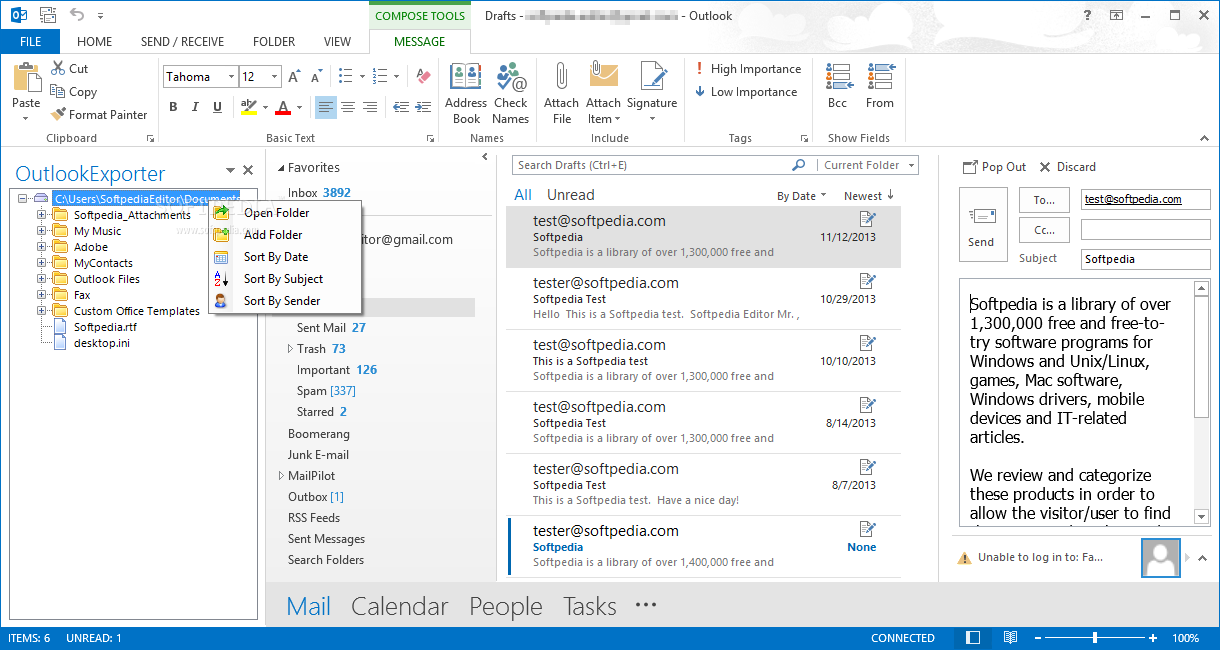
Task: Increase font size with grow icon
Action: tap(294, 77)
